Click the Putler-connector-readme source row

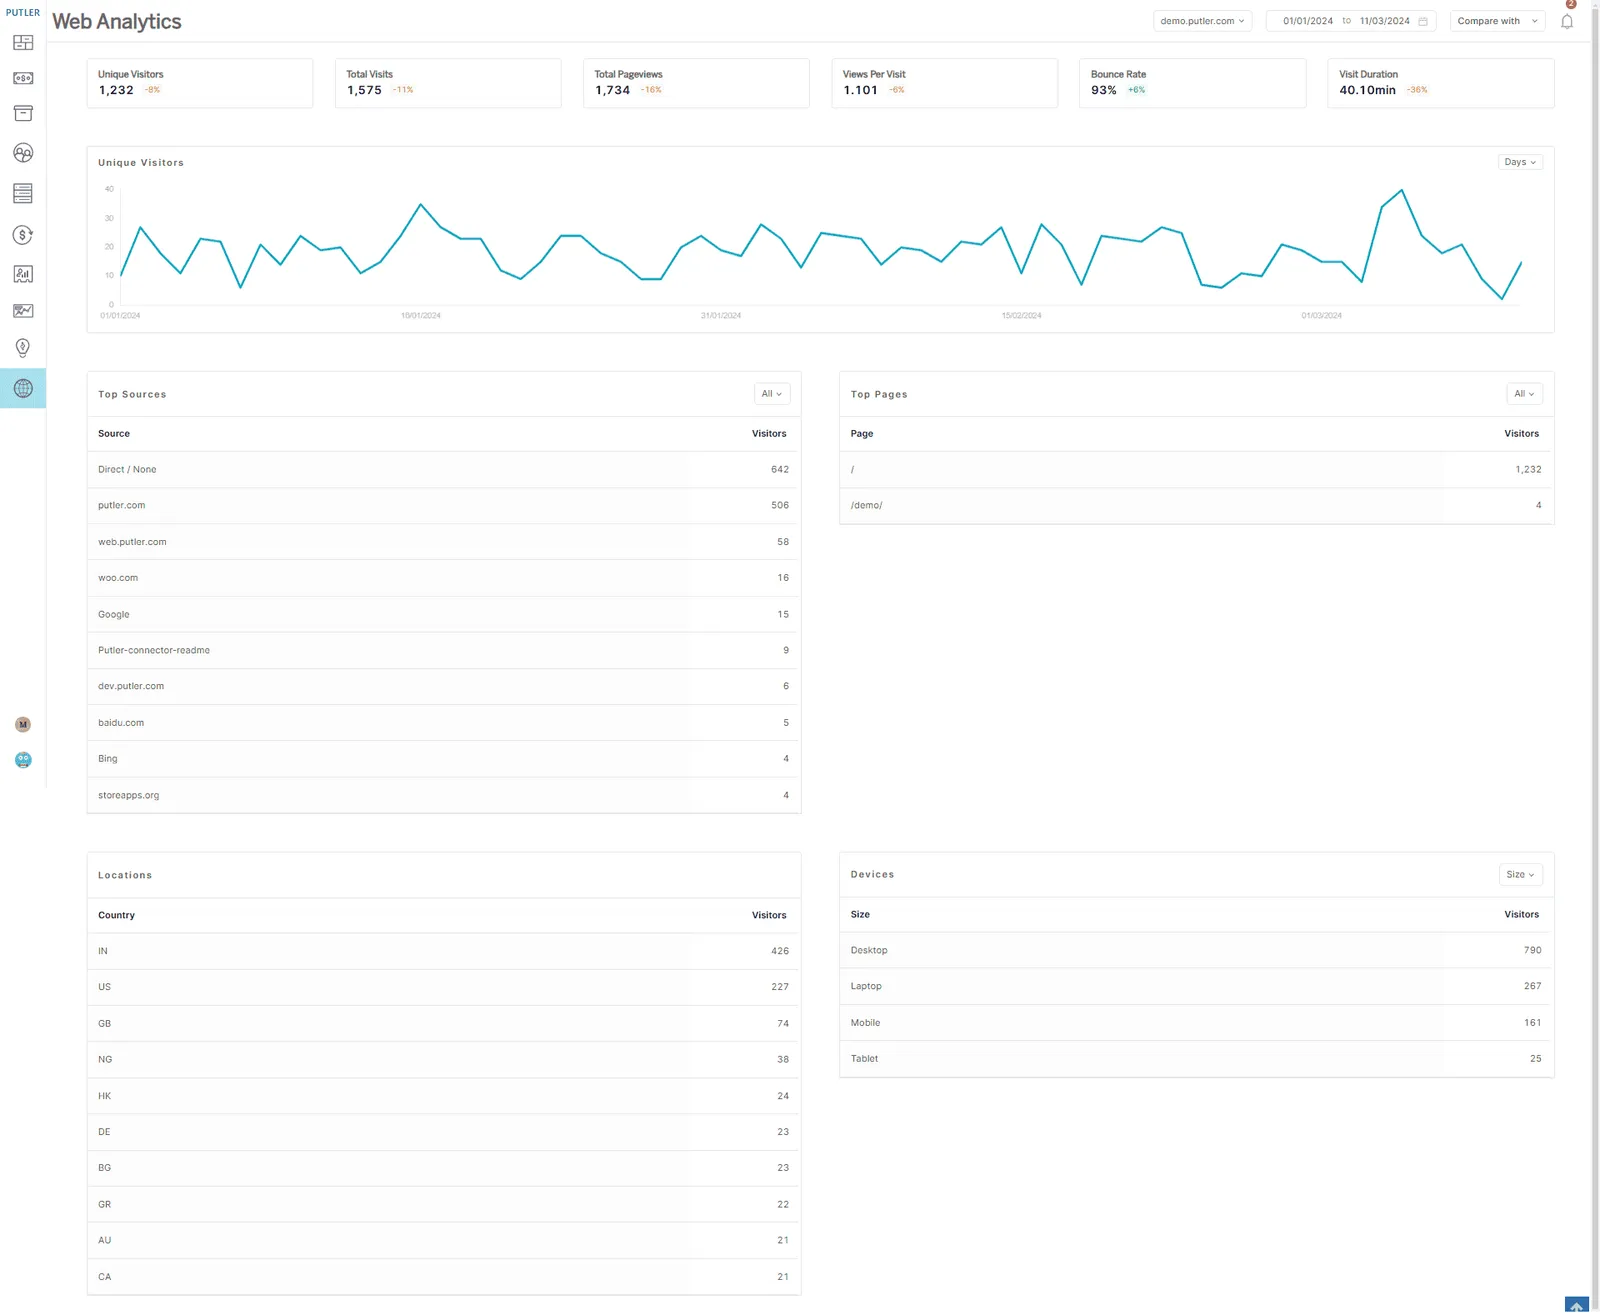coord(444,651)
